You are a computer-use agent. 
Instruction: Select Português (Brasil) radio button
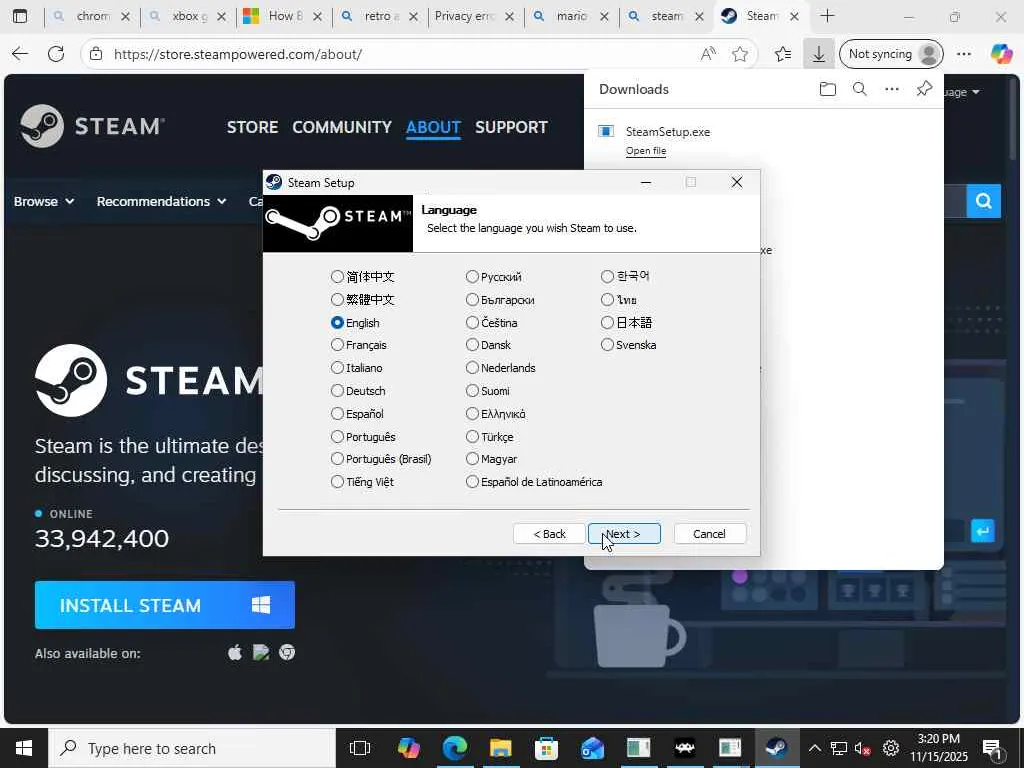pyautogui.click(x=337, y=459)
